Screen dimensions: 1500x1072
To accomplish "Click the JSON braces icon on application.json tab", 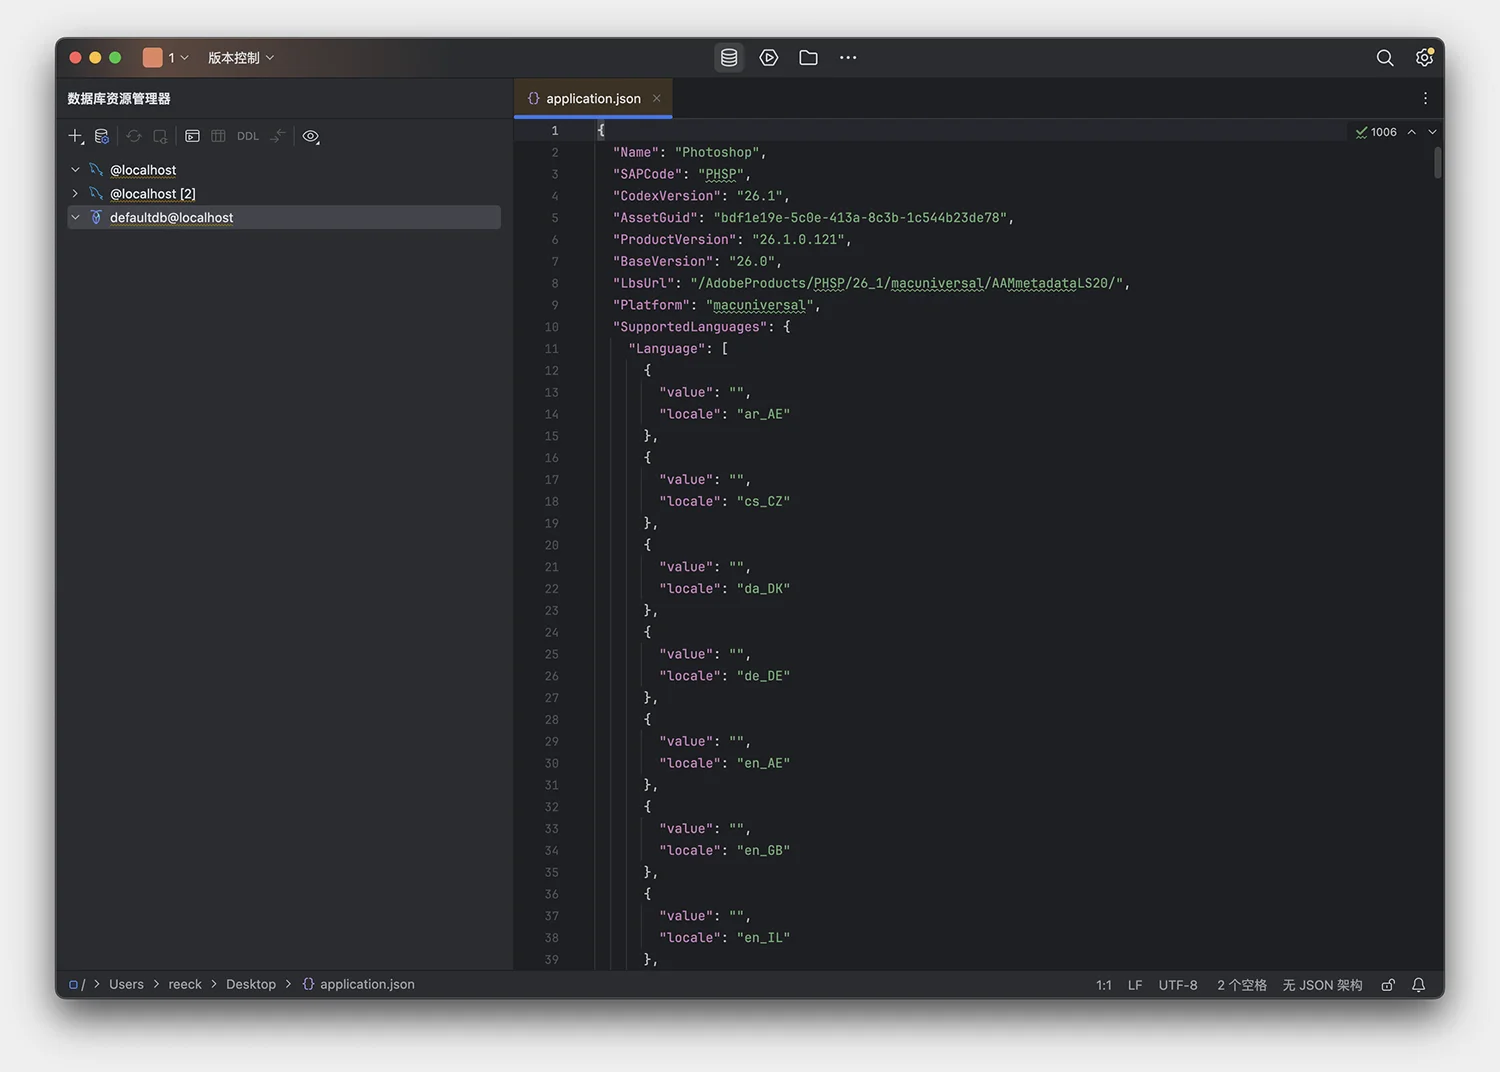I will pos(533,98).
